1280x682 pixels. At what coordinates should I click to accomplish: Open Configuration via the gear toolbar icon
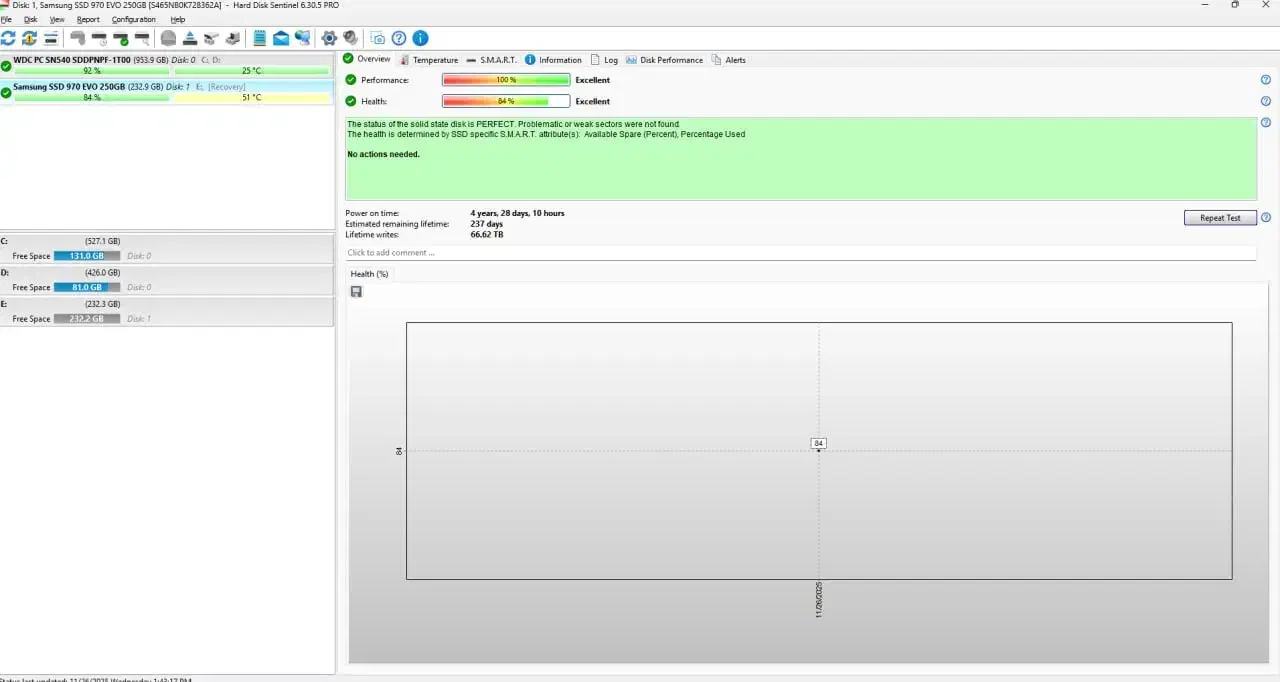click(x=329, y=38)
